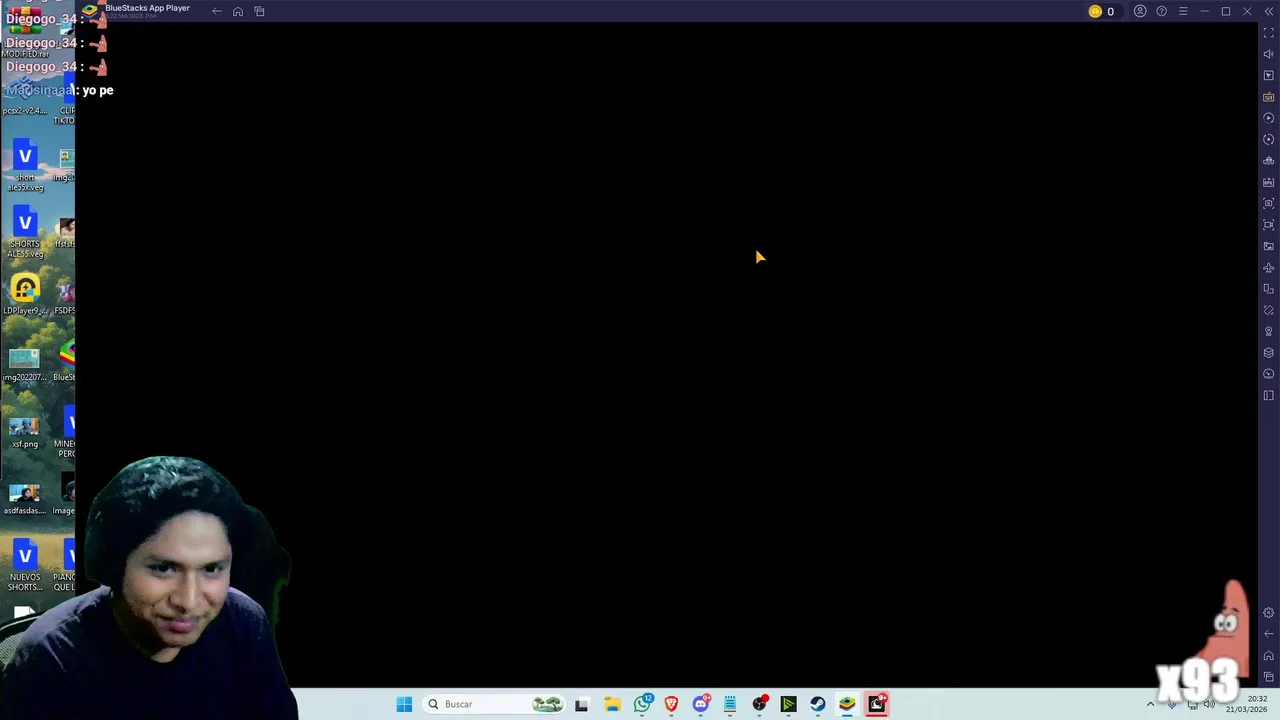The height and width of the screenshot is (720, 1280).
Task: Open BlueStacks multi-instance manager robot icon
Action: pyautogui.click(x=1269, y=161)
